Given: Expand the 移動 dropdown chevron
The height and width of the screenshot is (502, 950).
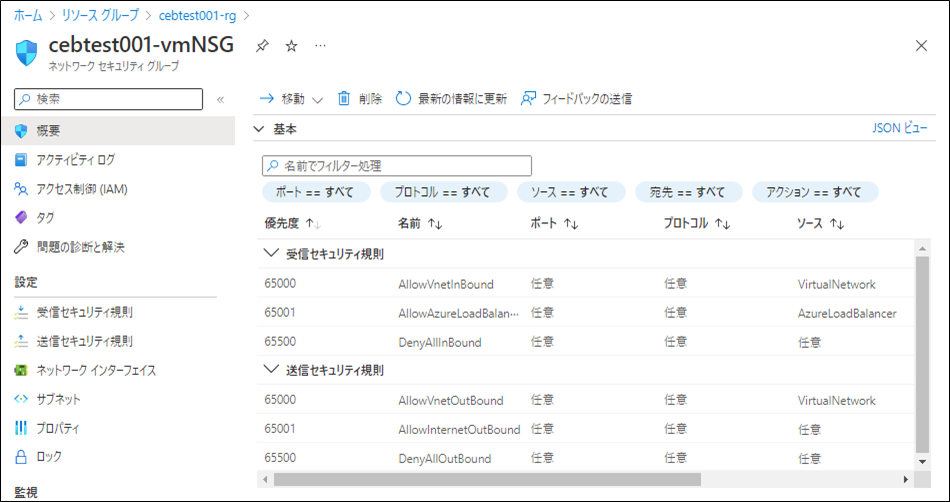Looking at the screenshot, I should 317,100.
